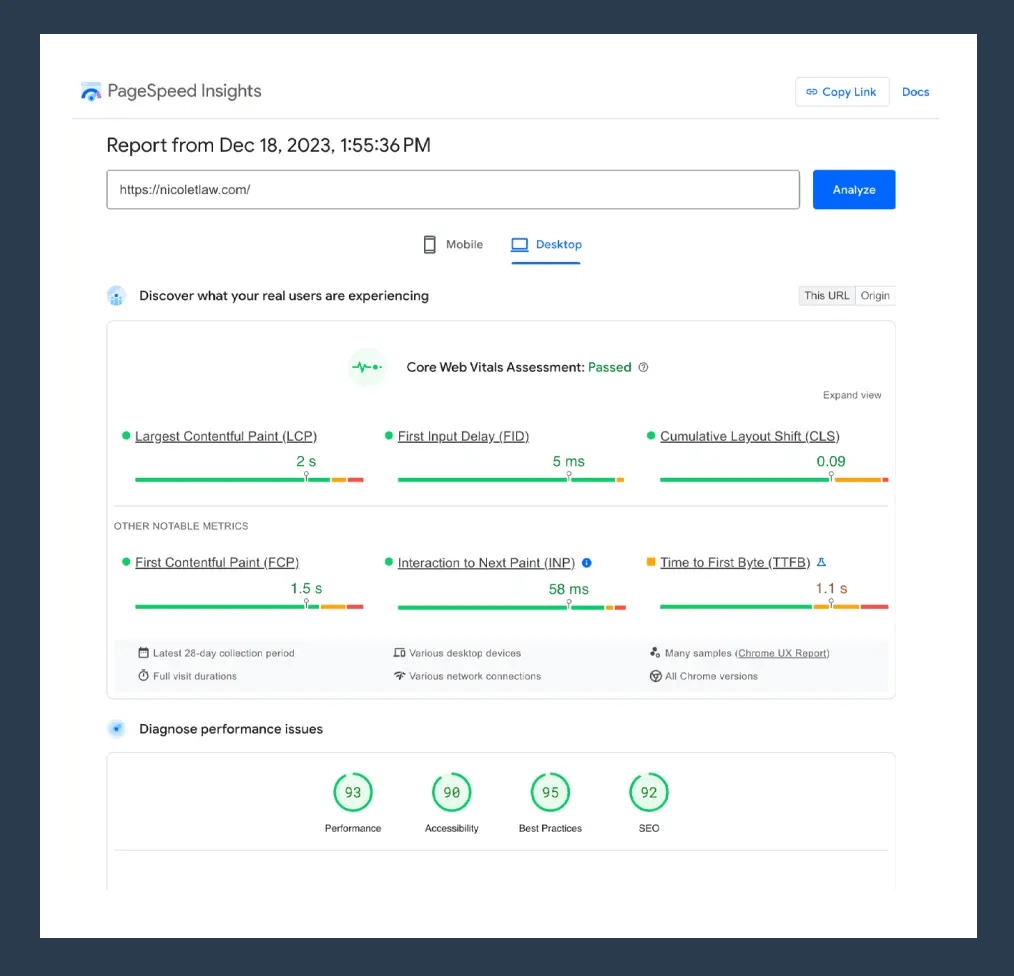Click the chain icon in Copy Link

[x=811, y=92]
